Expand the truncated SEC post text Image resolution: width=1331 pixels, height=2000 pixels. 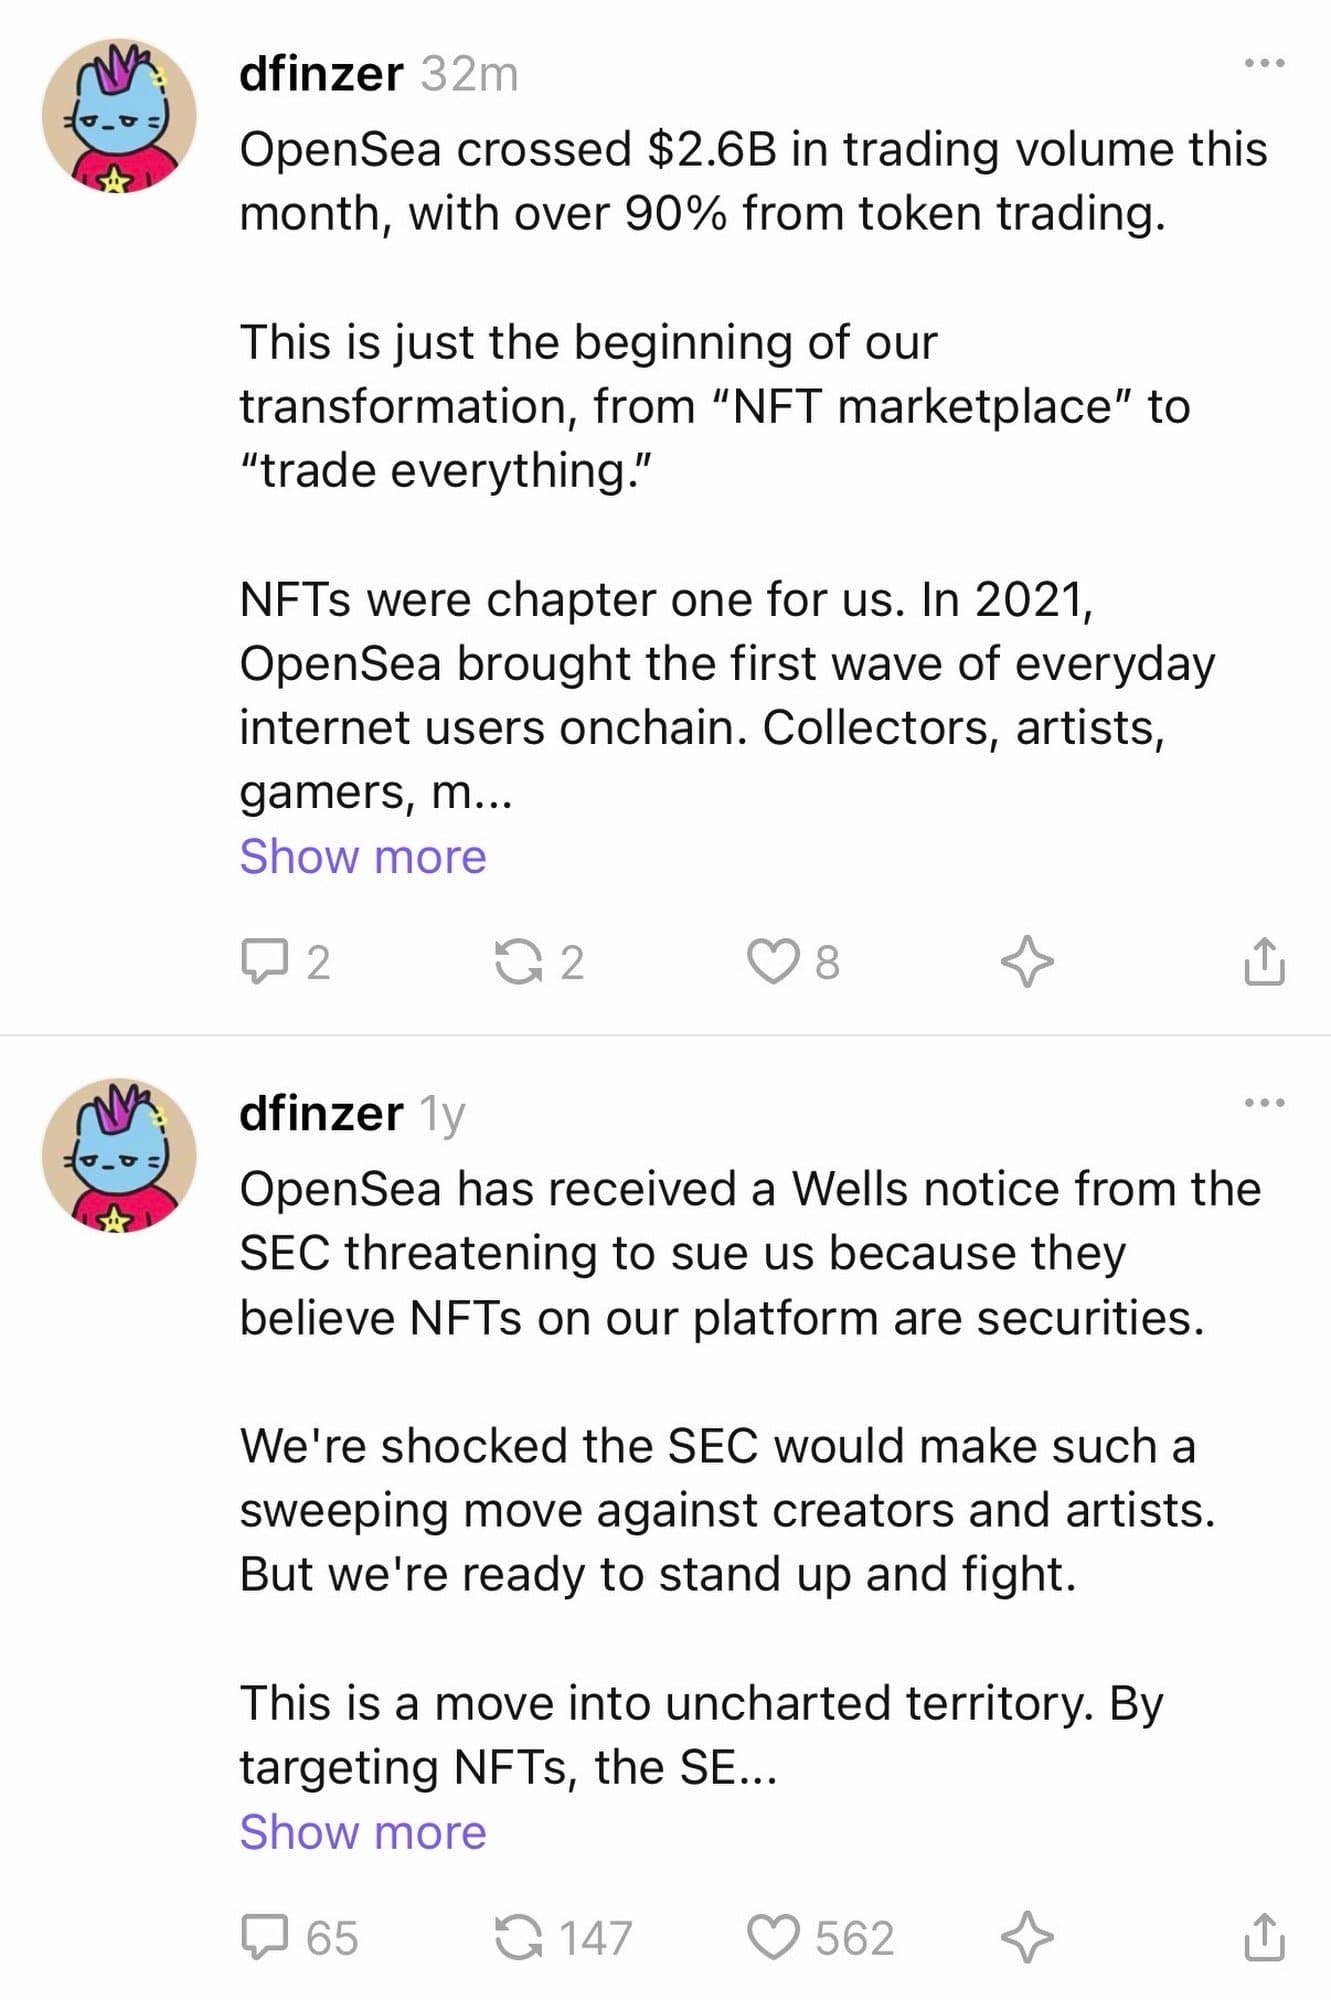tap(362, 1831)
